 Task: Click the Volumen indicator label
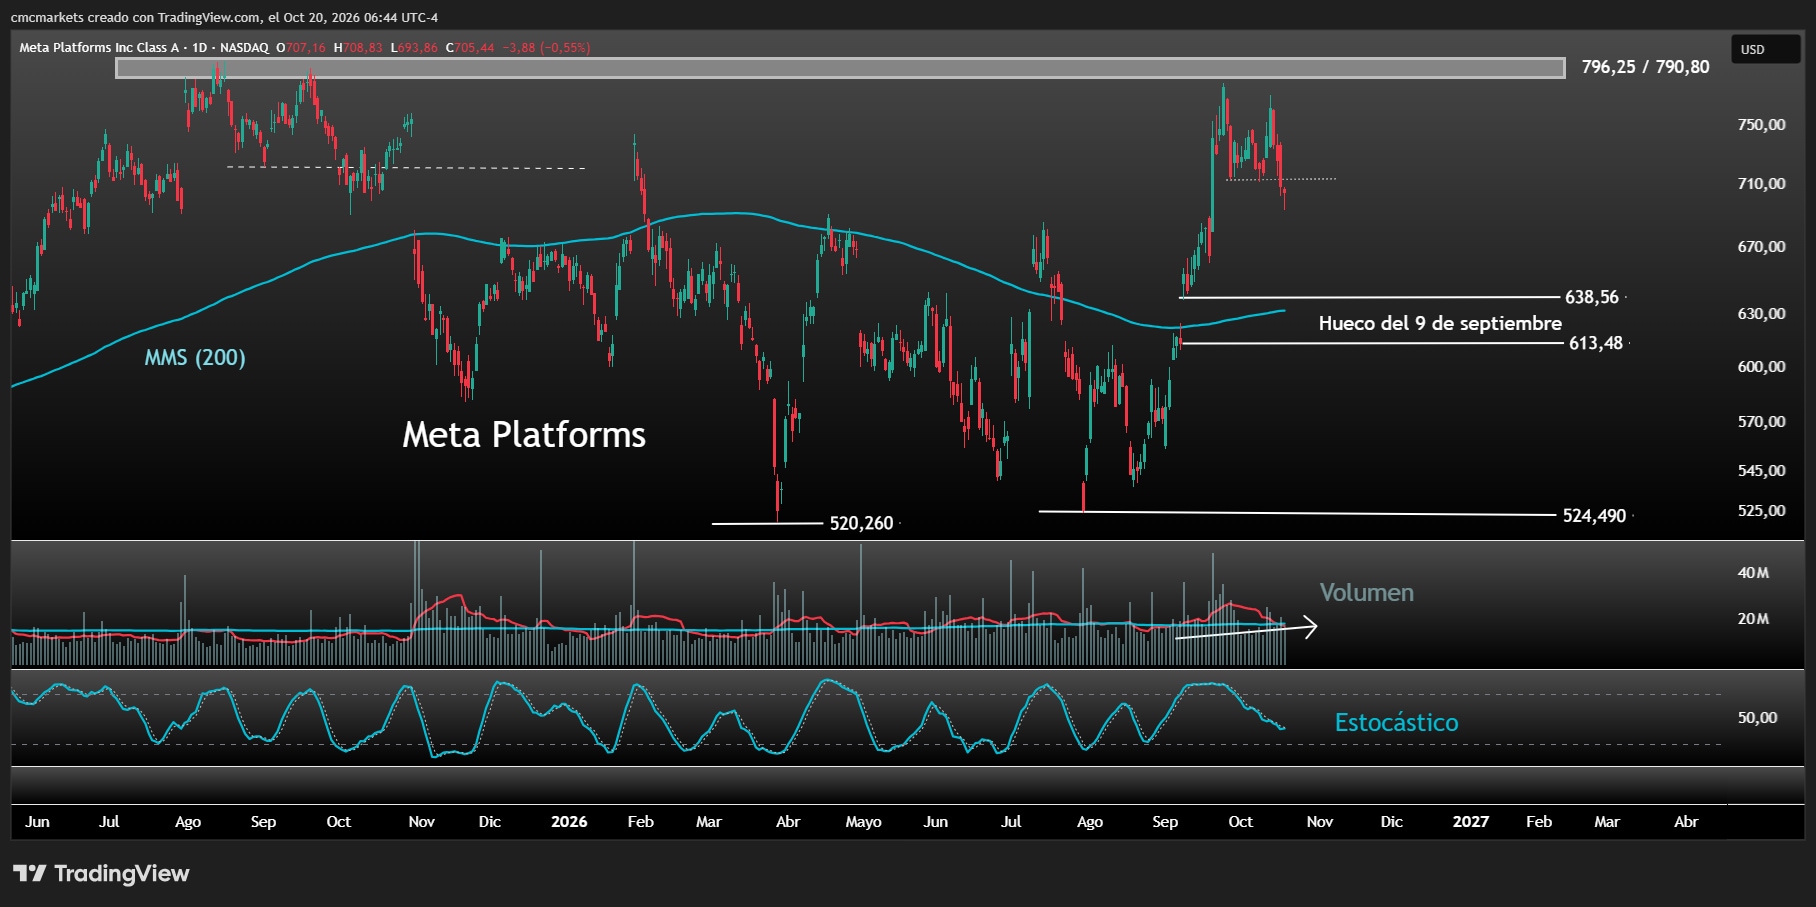pyautogui.click(x=1366, y=592)
